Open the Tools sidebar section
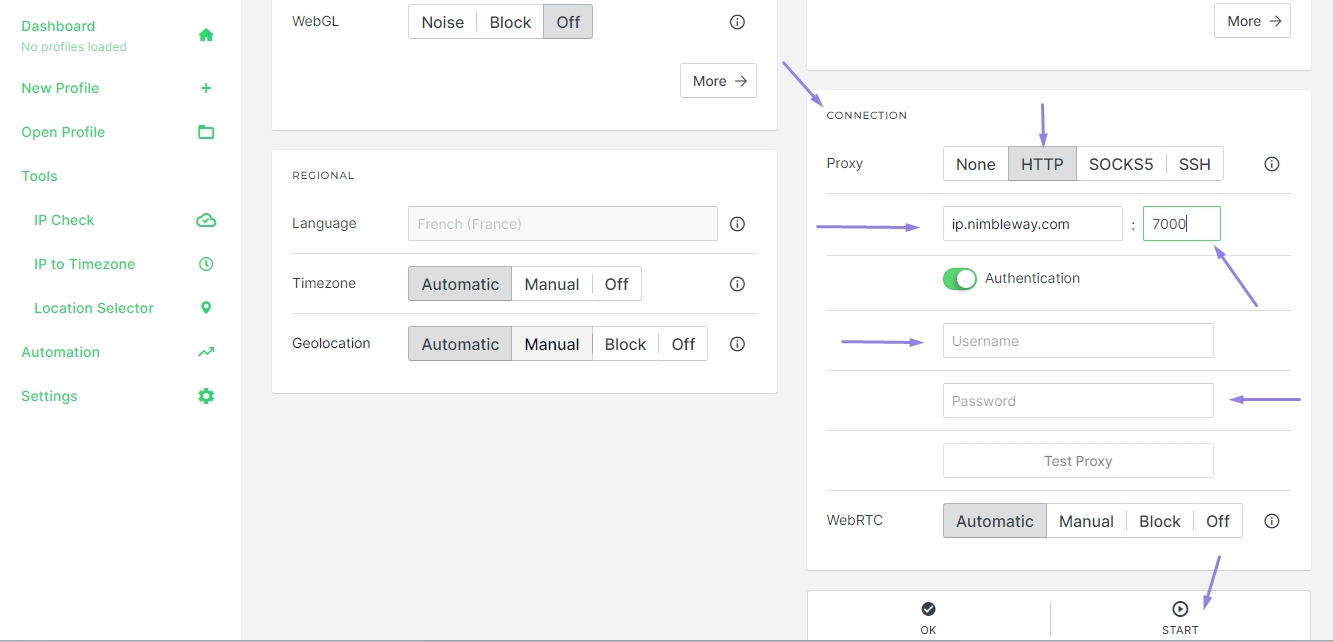The image size is (1333, 642). [40, 176]
